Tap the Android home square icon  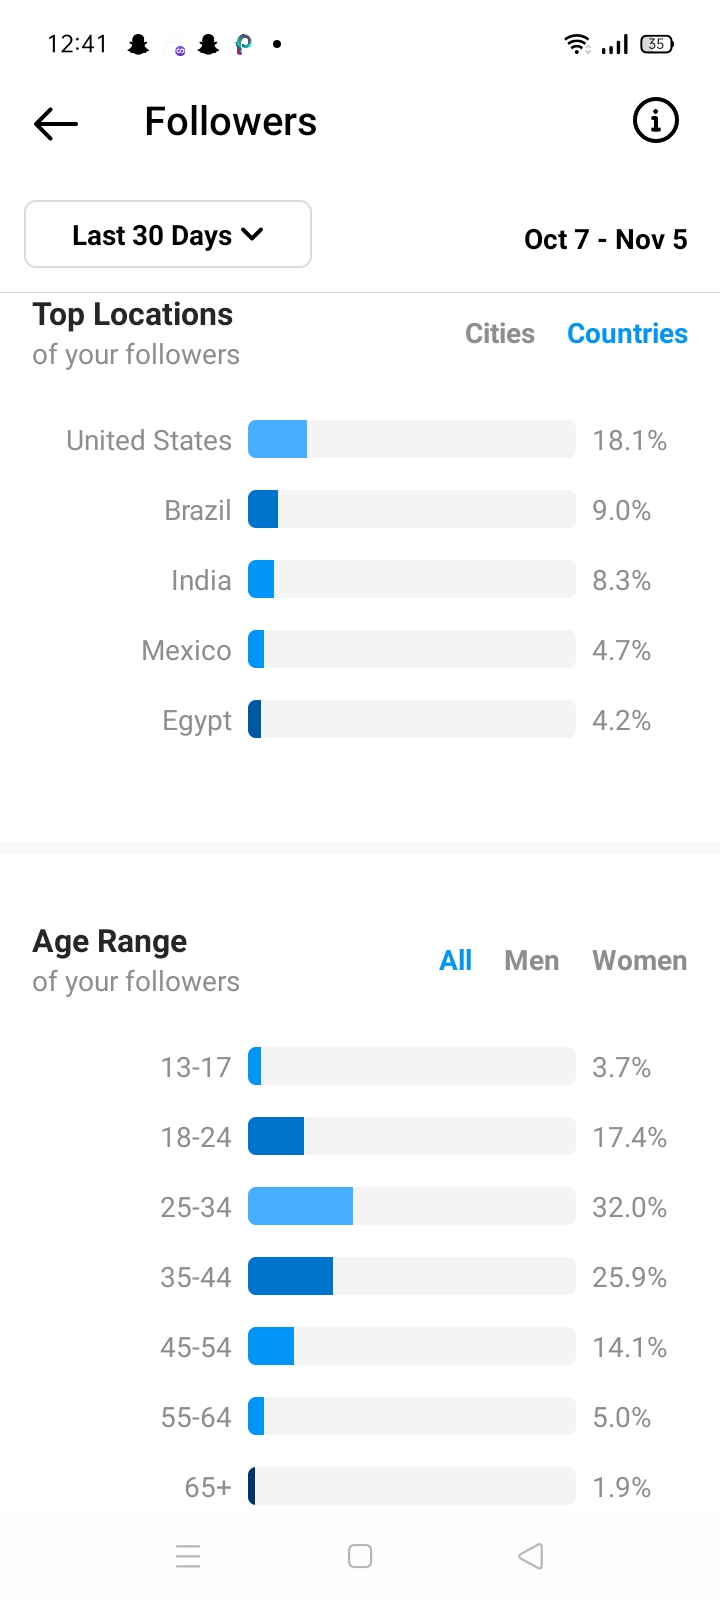pyautogui.click(x=360, y=1556)
